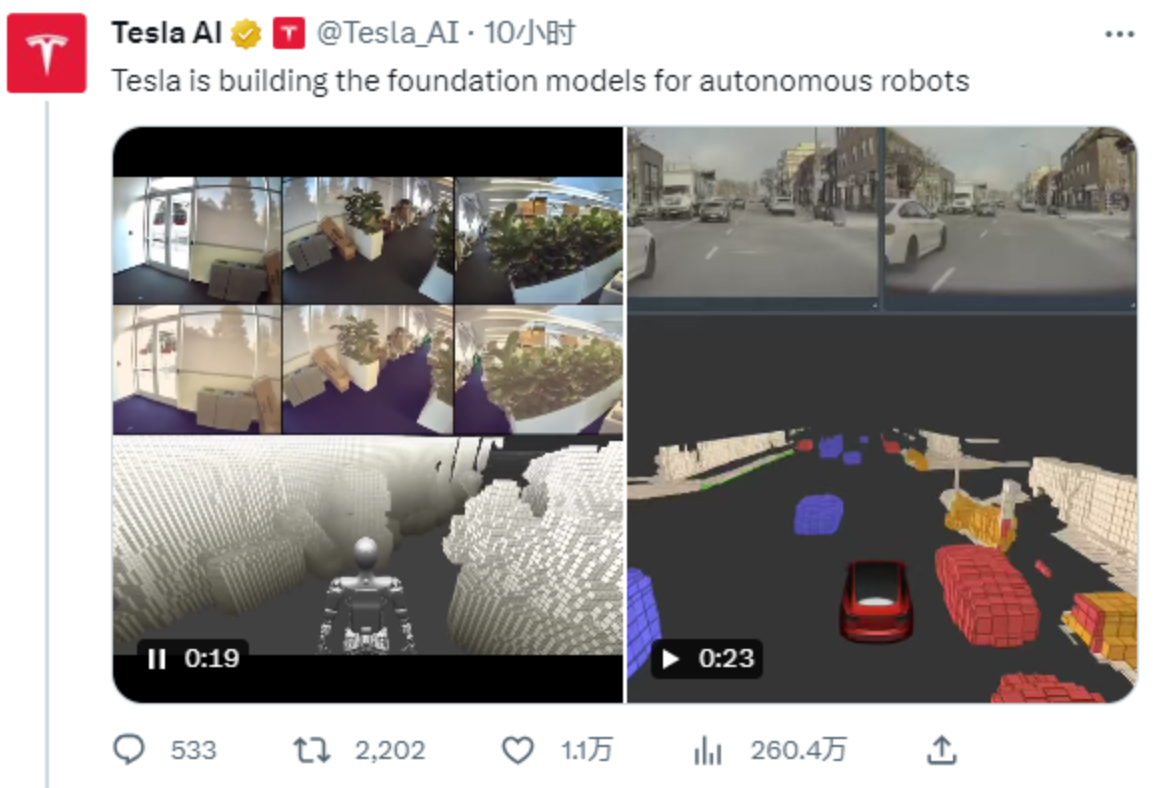The image size is (1164, 788).
Task: Open the left robot video thumbnail
Action: (x=368, y=414)
